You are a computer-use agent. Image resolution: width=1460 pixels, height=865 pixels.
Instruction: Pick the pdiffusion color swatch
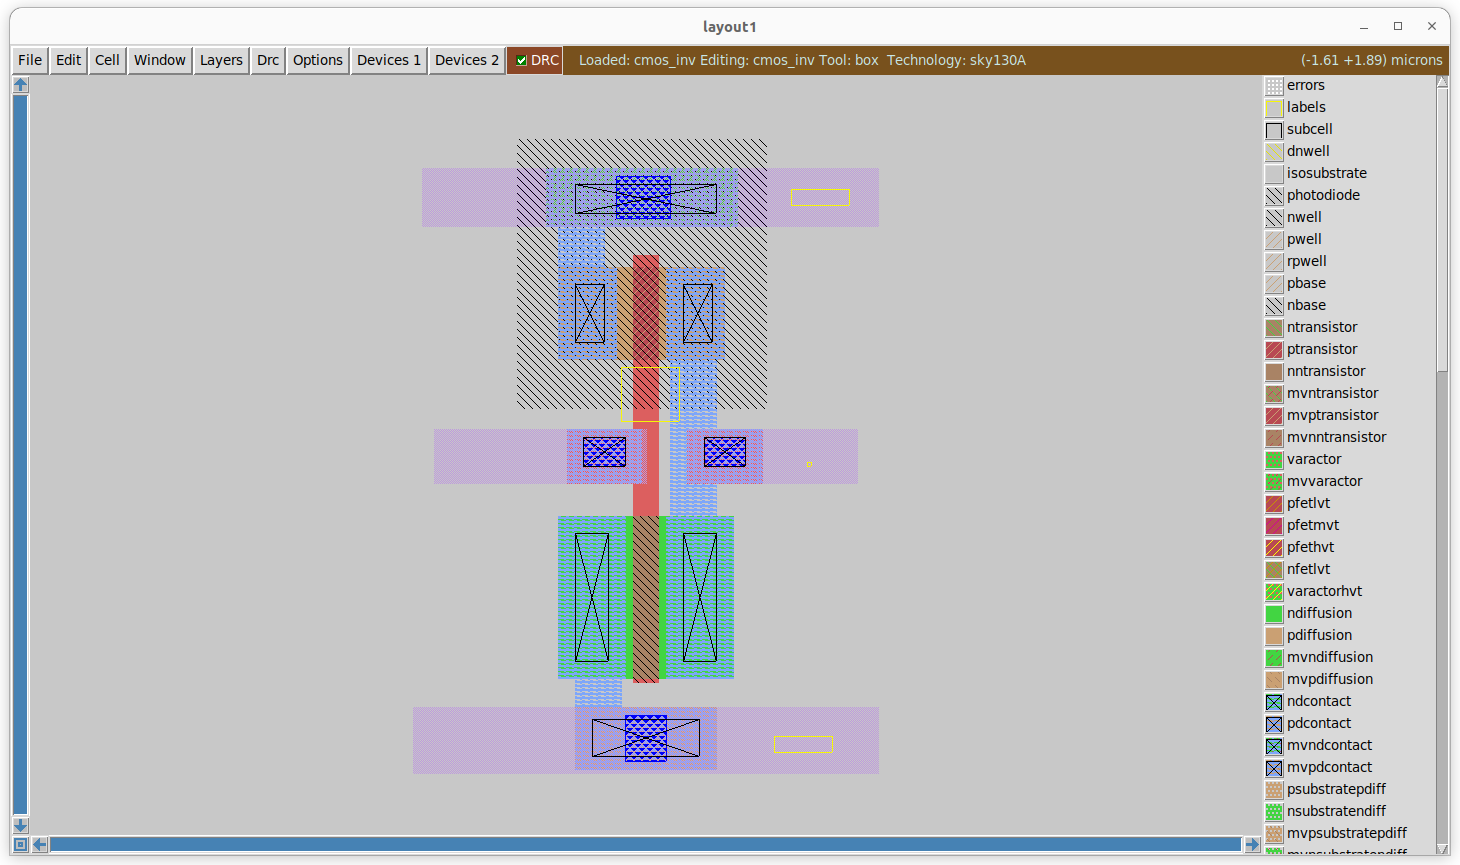pos(1274,636)
